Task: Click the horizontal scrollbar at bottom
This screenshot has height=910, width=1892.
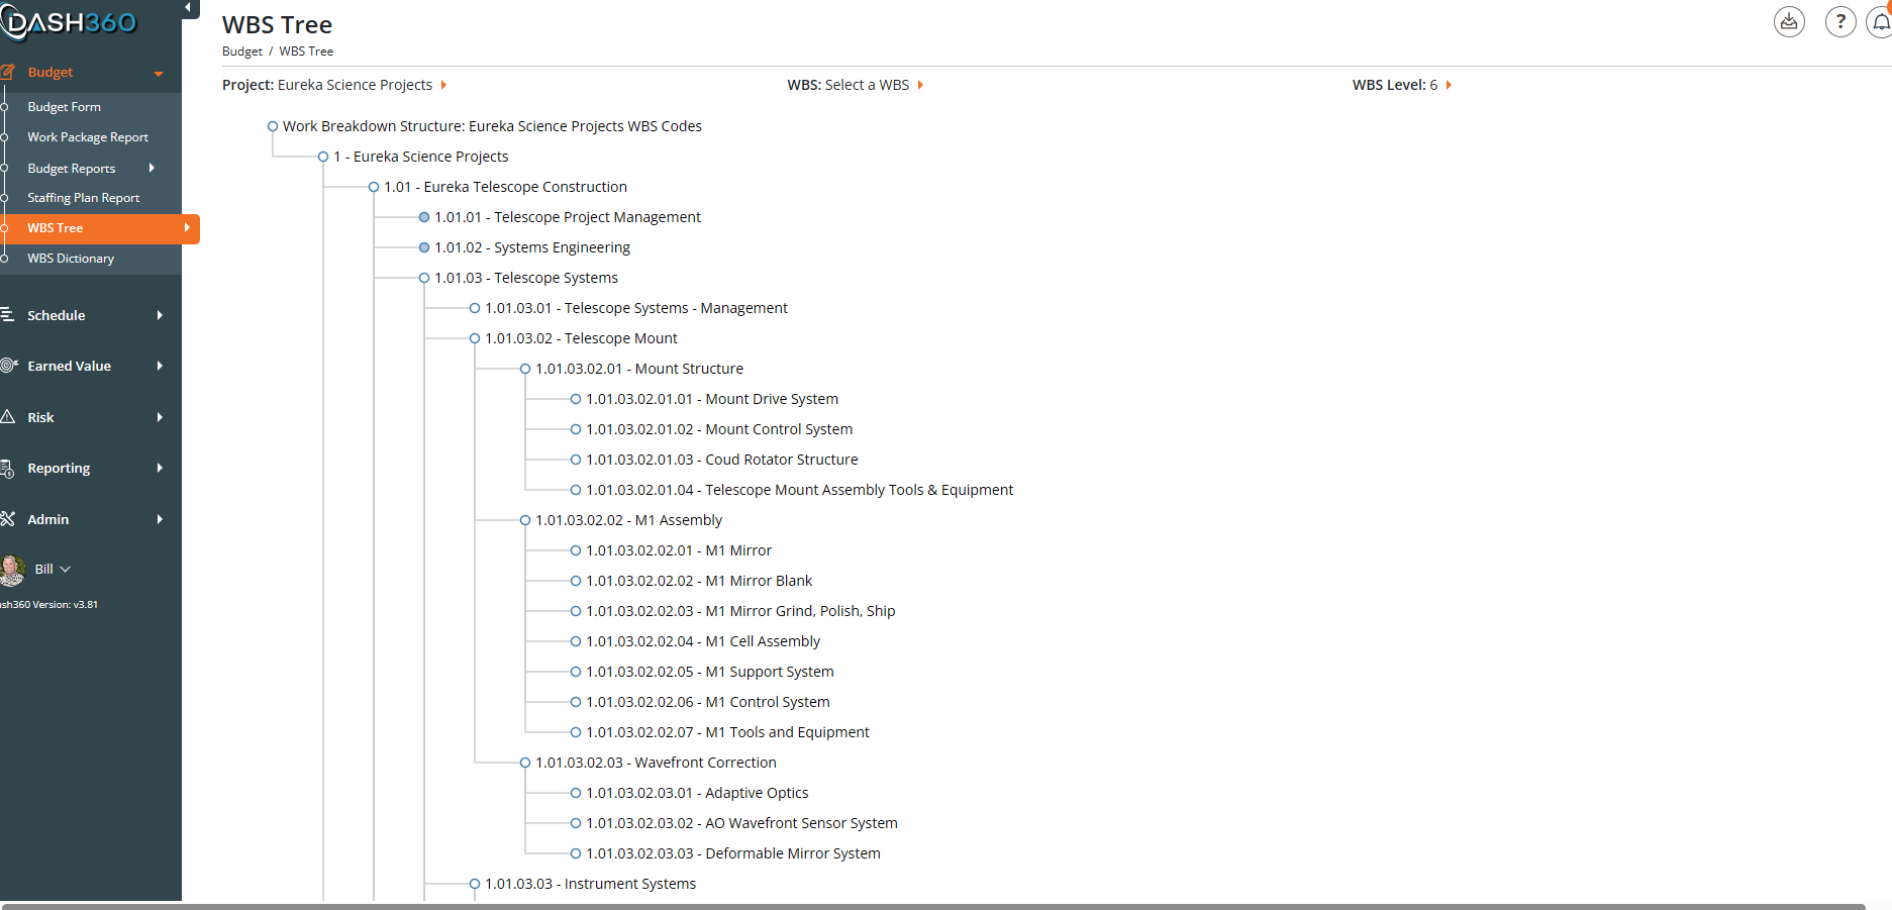Action: point(933,906)
